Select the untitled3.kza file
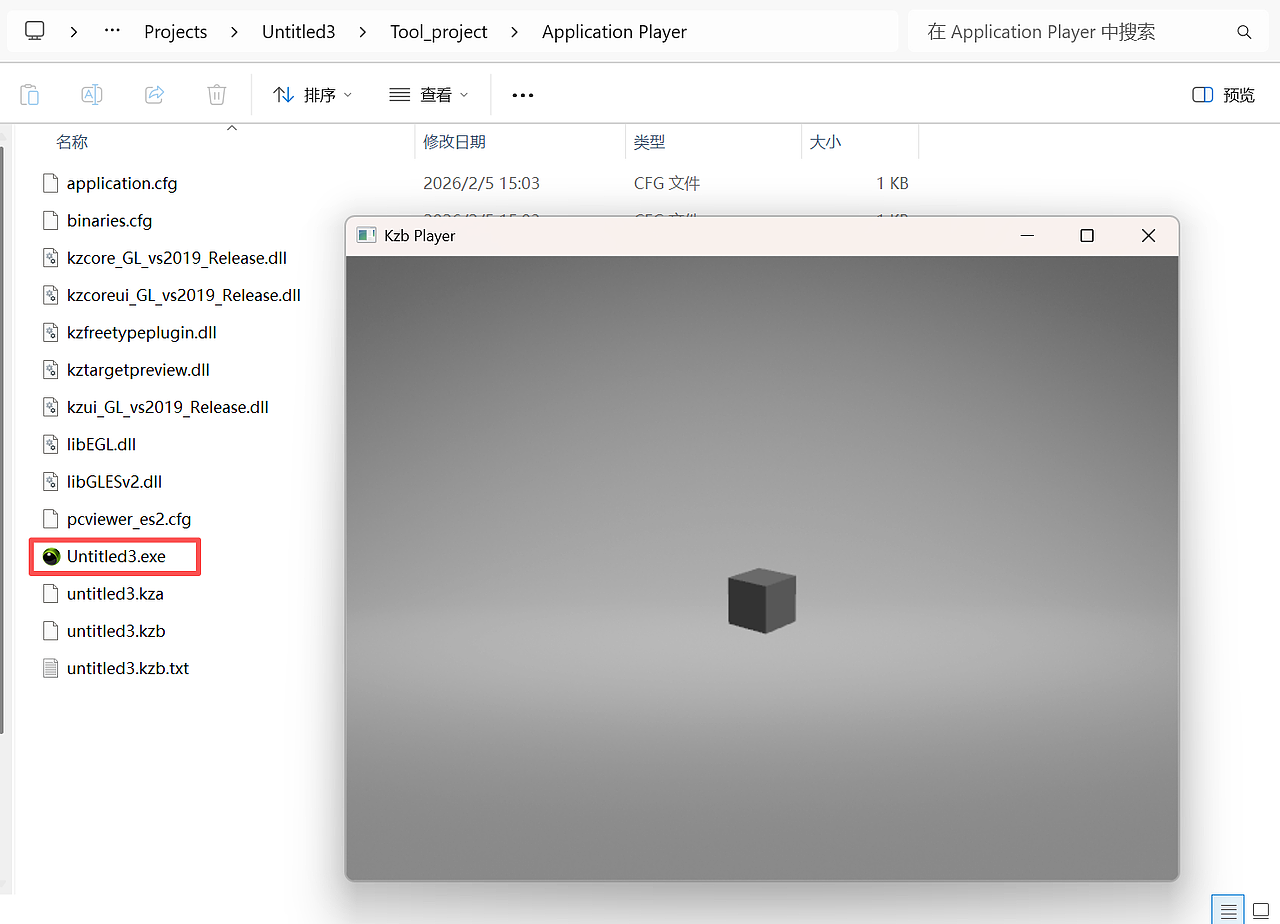 point(115,594)
